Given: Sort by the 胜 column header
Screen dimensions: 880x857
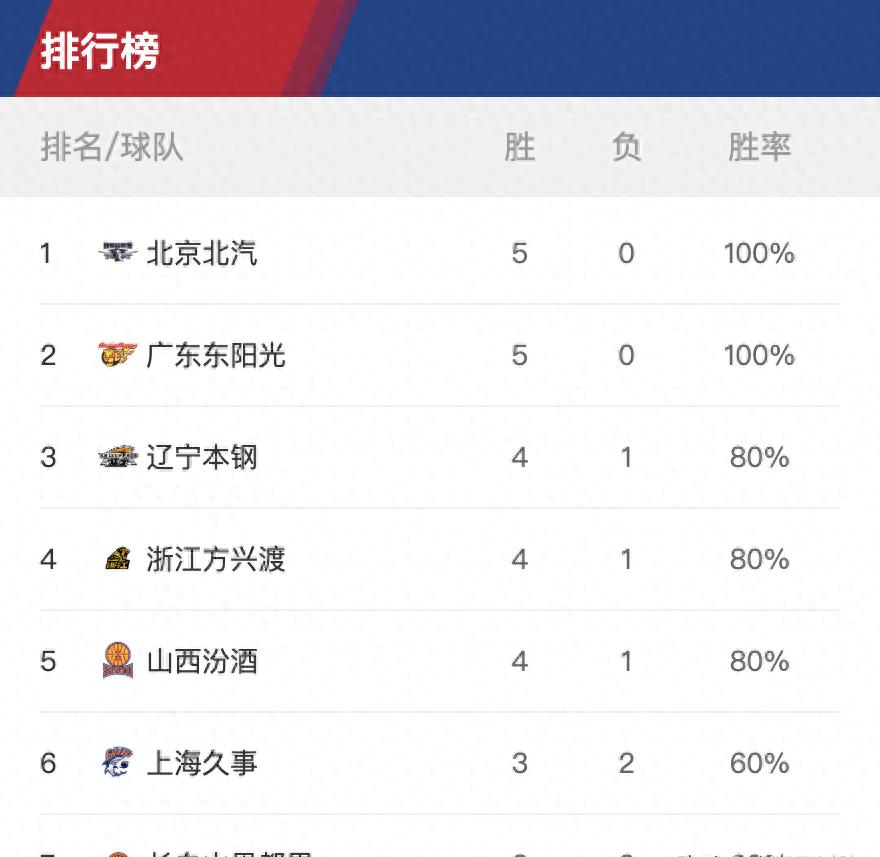Looking at the screenshot, I should (x=519, y=147).
